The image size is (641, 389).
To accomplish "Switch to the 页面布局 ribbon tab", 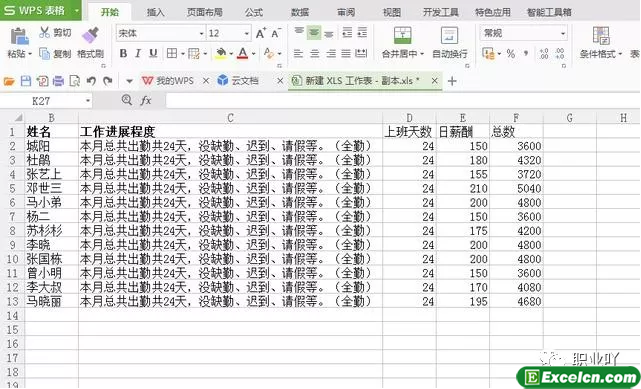I will pos(205,12).
